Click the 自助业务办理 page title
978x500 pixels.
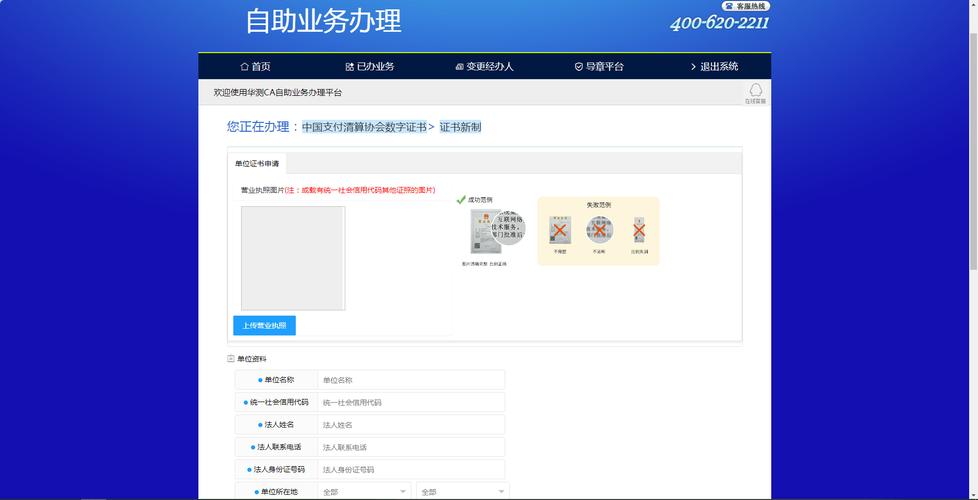(x=323, y=21)
